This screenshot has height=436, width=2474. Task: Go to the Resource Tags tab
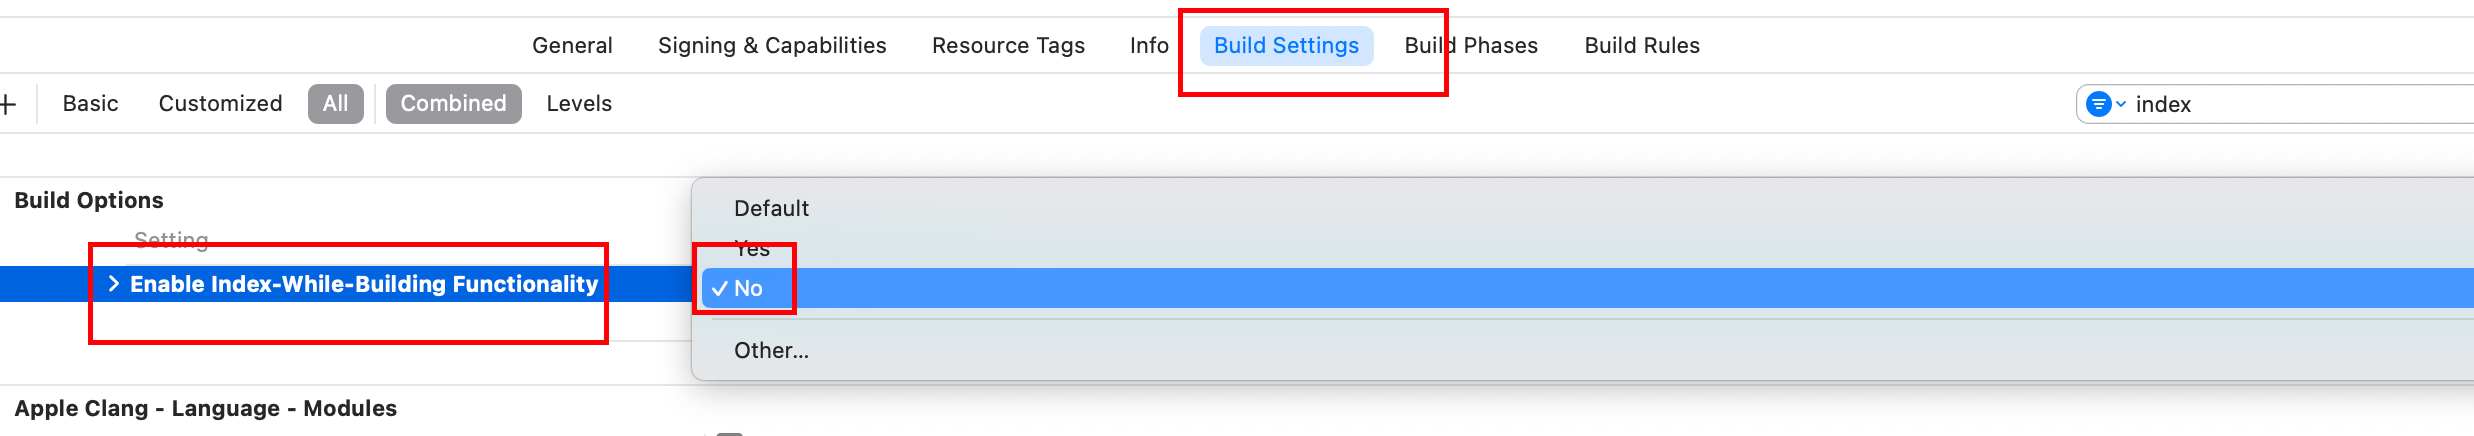pos(1008,46)
